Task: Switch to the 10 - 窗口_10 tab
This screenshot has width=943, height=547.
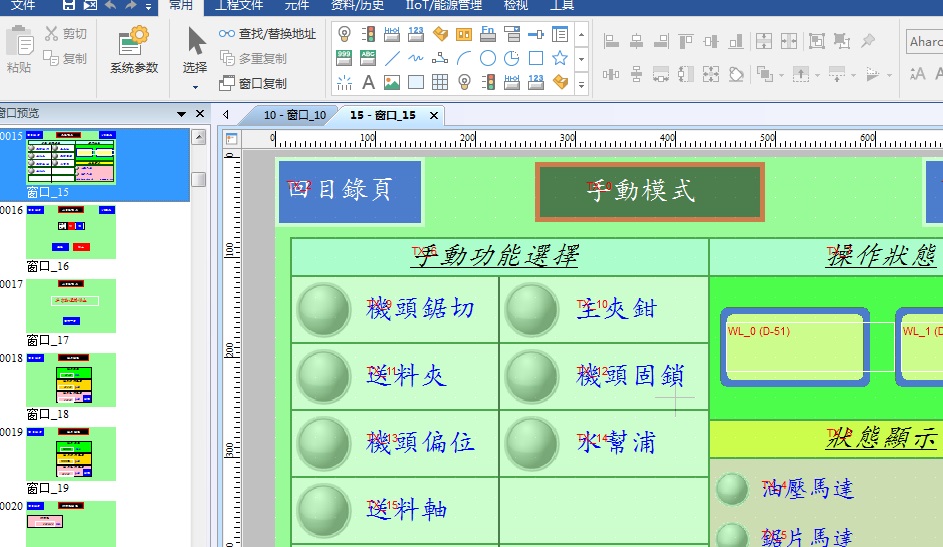Action: 294,115
